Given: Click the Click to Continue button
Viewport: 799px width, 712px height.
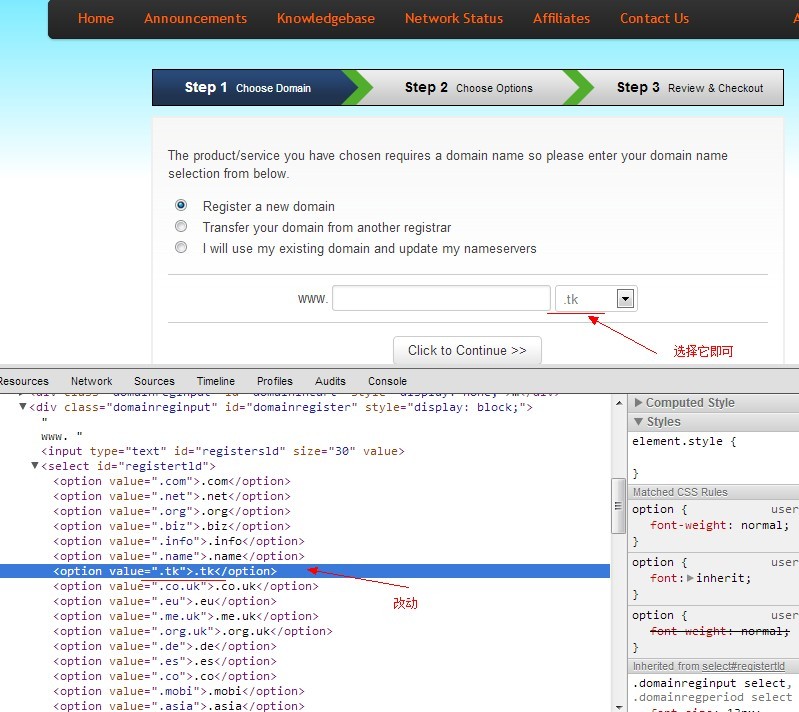Looking at the screenshot, I should click(467, 350).
